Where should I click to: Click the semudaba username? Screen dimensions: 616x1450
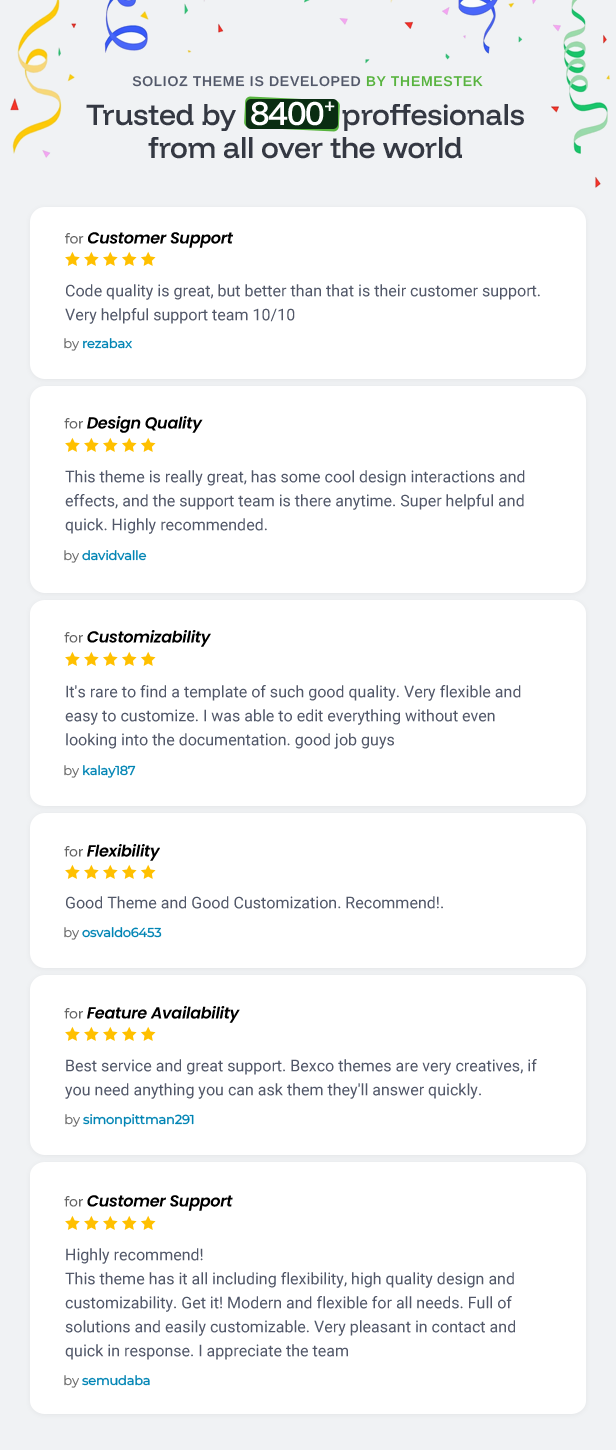coord(115,1380)
